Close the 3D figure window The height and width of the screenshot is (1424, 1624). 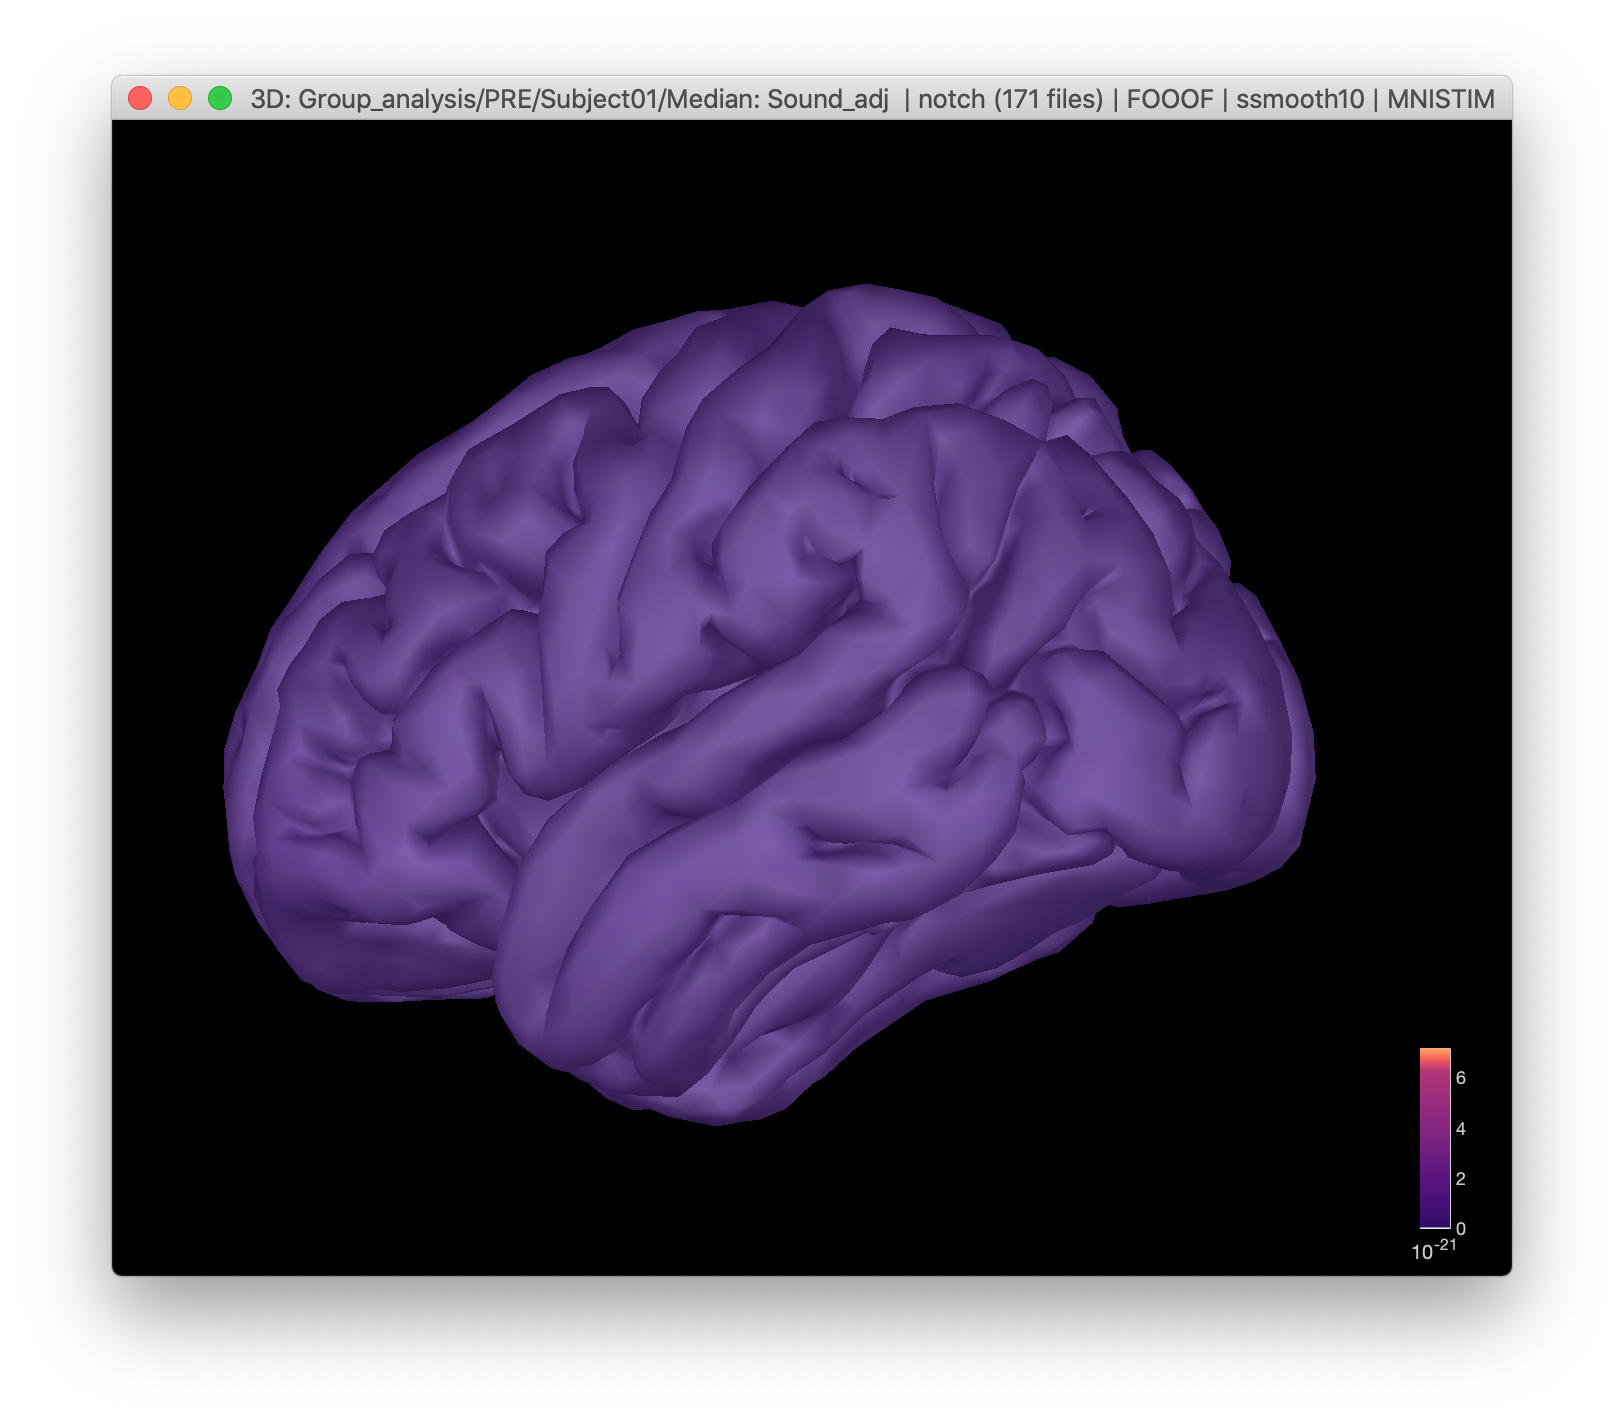click(140, 98)
